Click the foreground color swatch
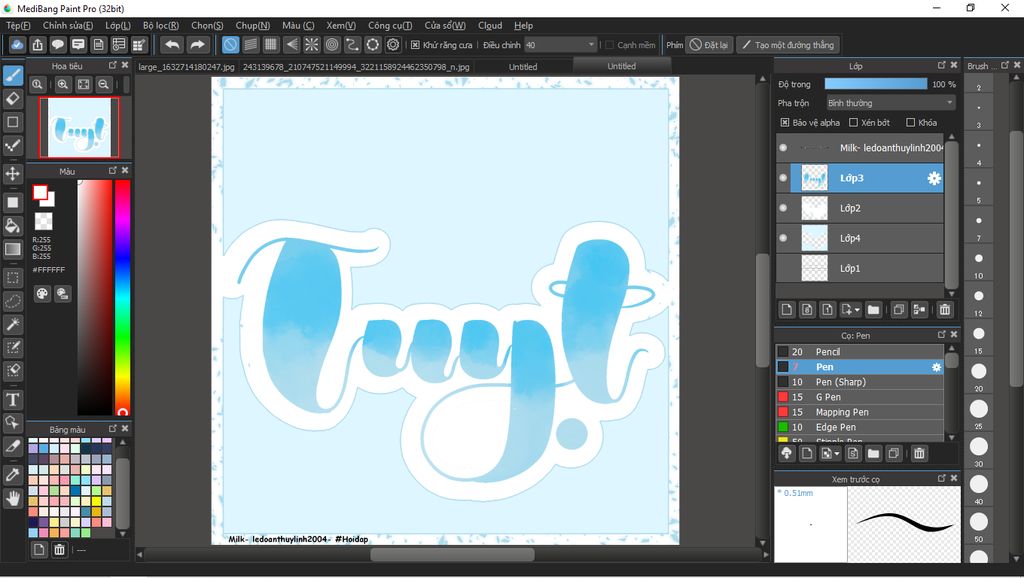1024x578 pixels. pyautogui.click(x=40, y=193)
